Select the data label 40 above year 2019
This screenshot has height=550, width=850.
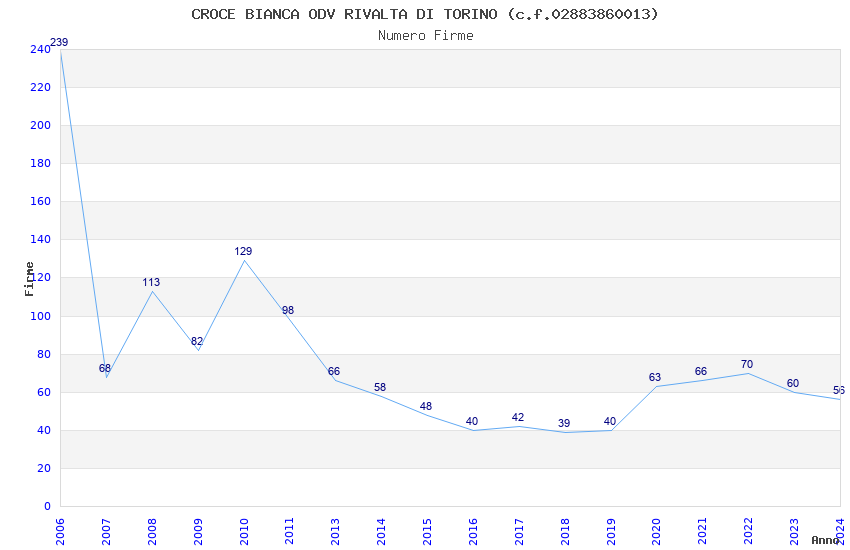[610, 422]
